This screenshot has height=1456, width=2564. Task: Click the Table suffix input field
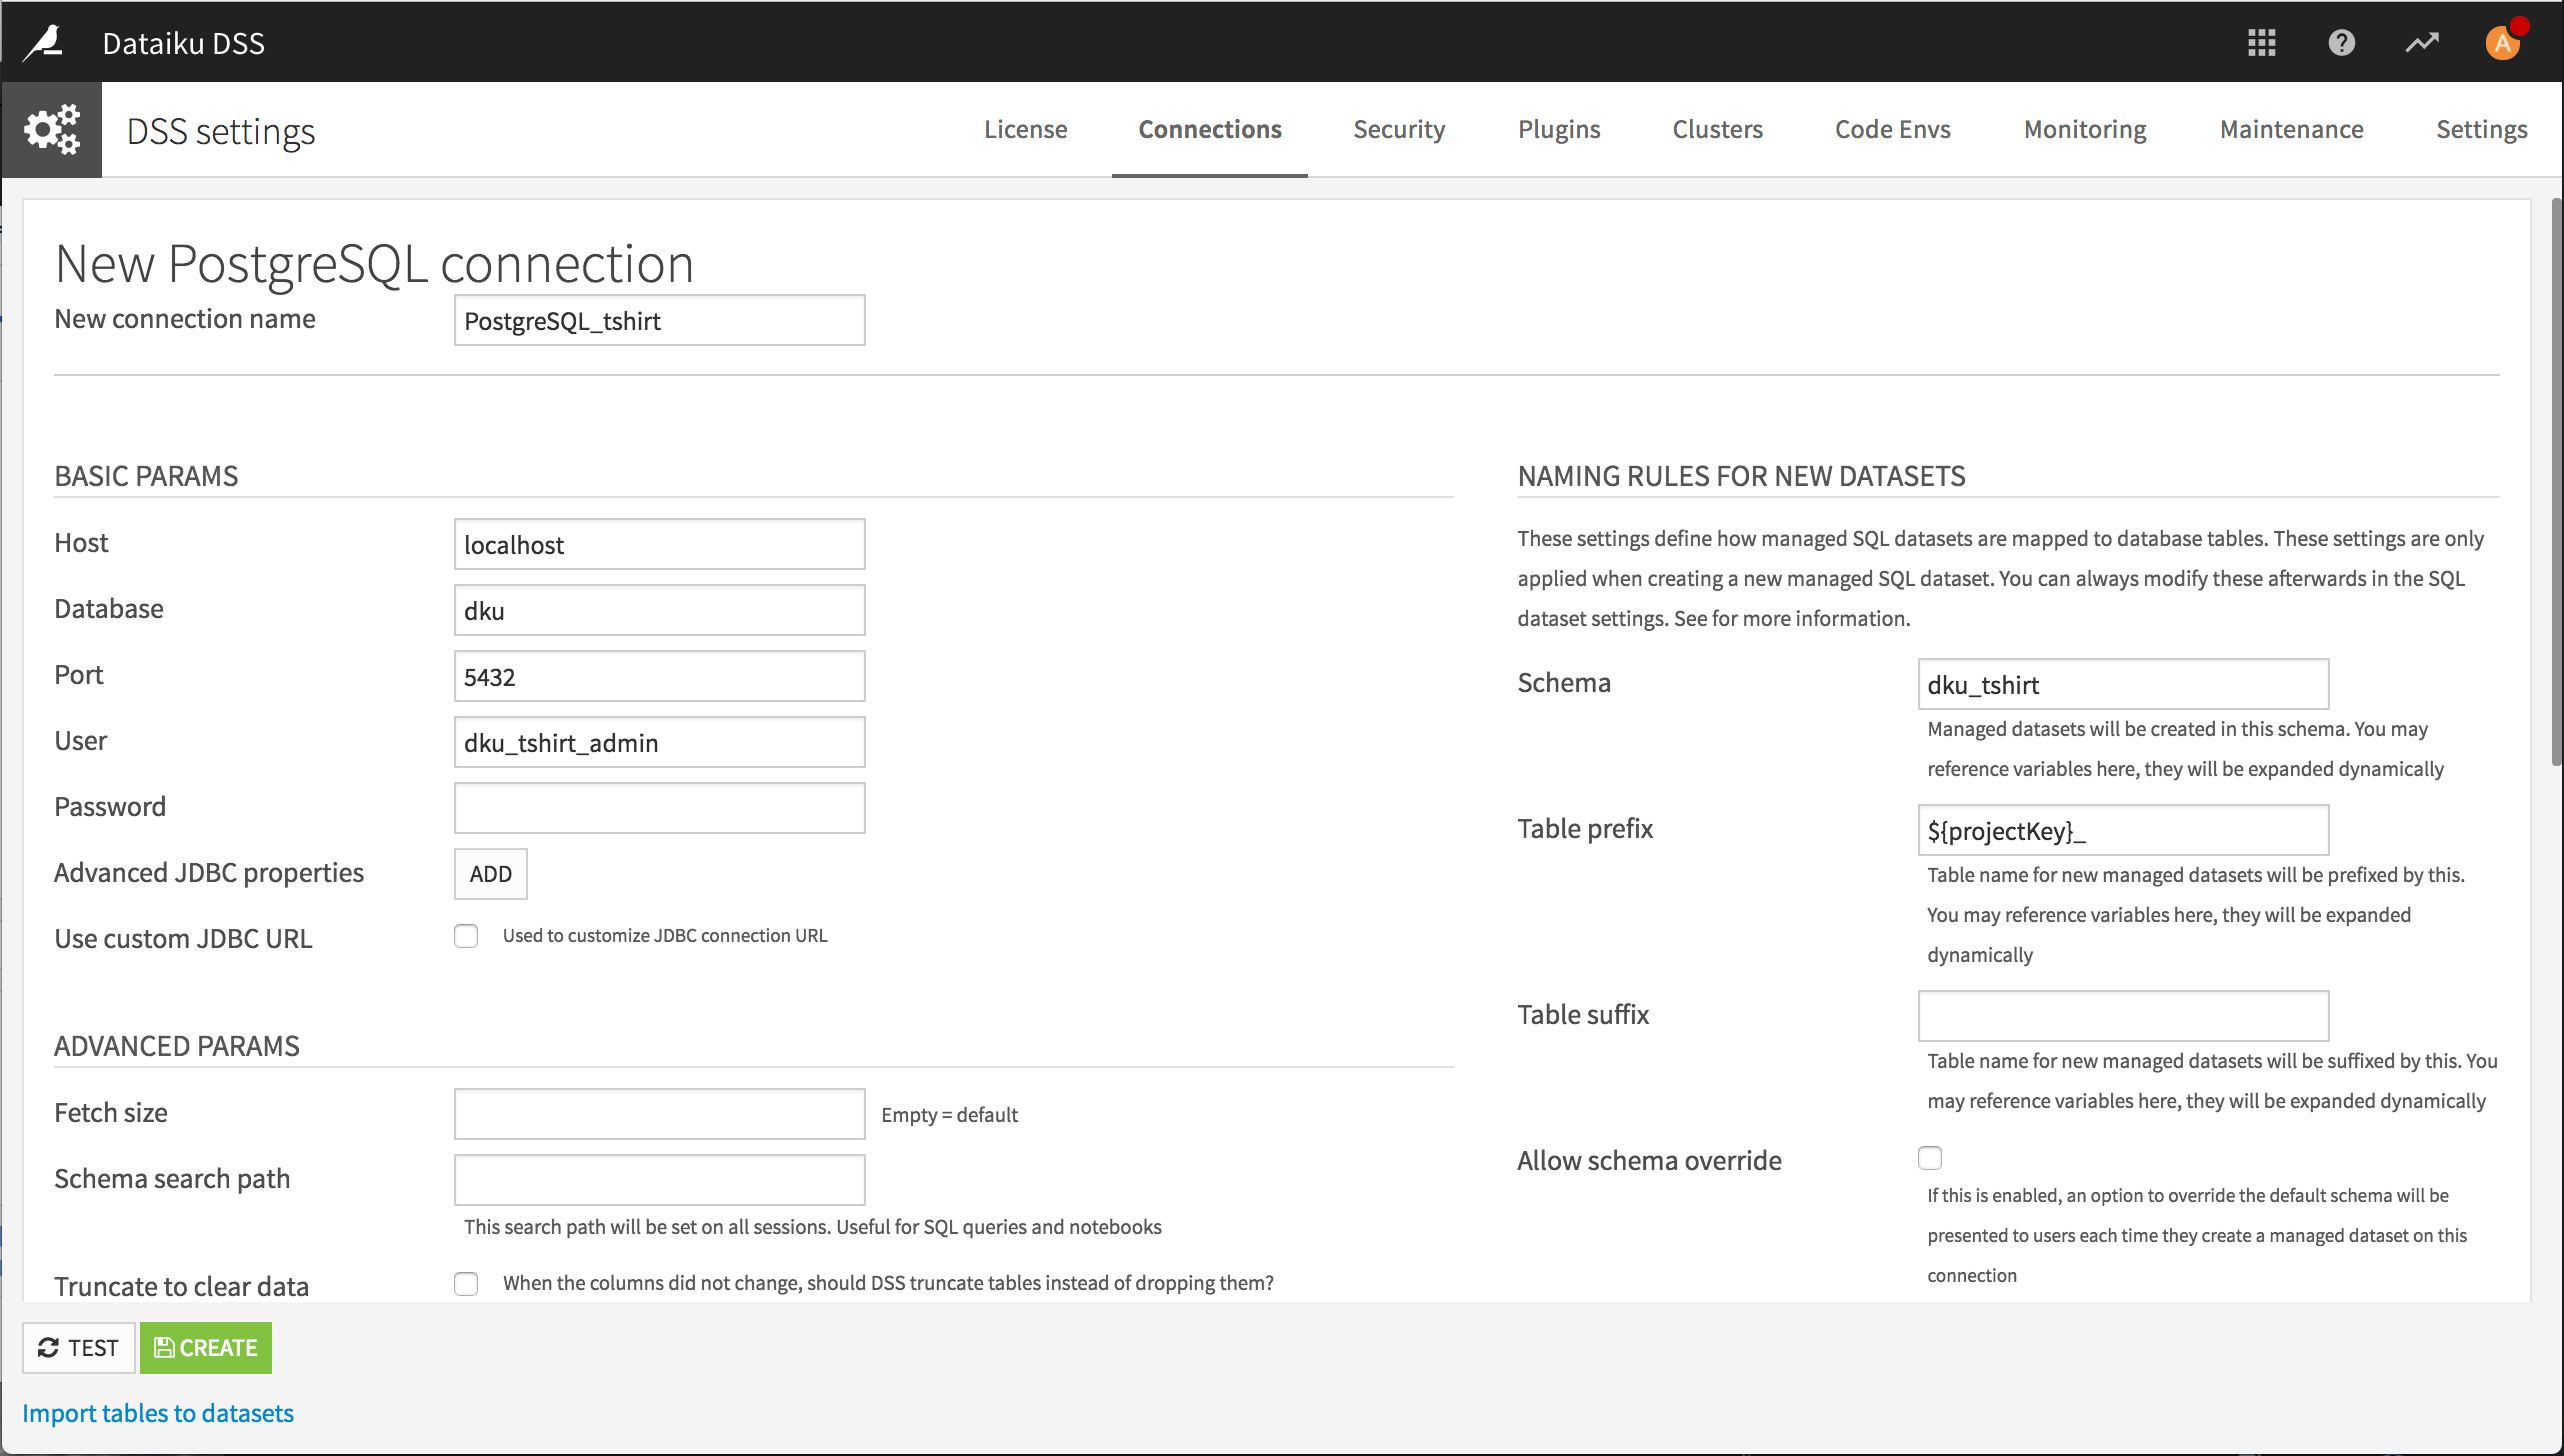2122,1014
